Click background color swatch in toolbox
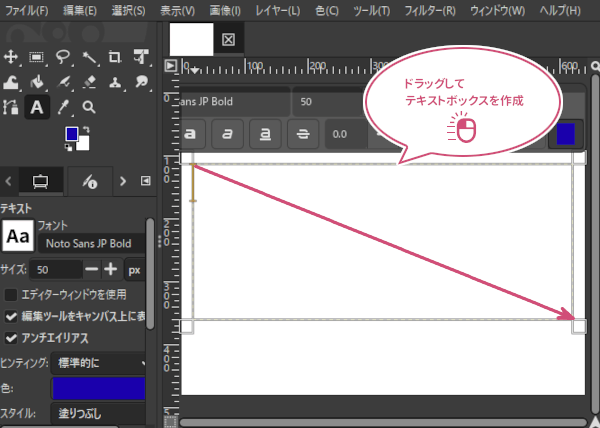Viewport: 600px width, 428px height. 83,144
